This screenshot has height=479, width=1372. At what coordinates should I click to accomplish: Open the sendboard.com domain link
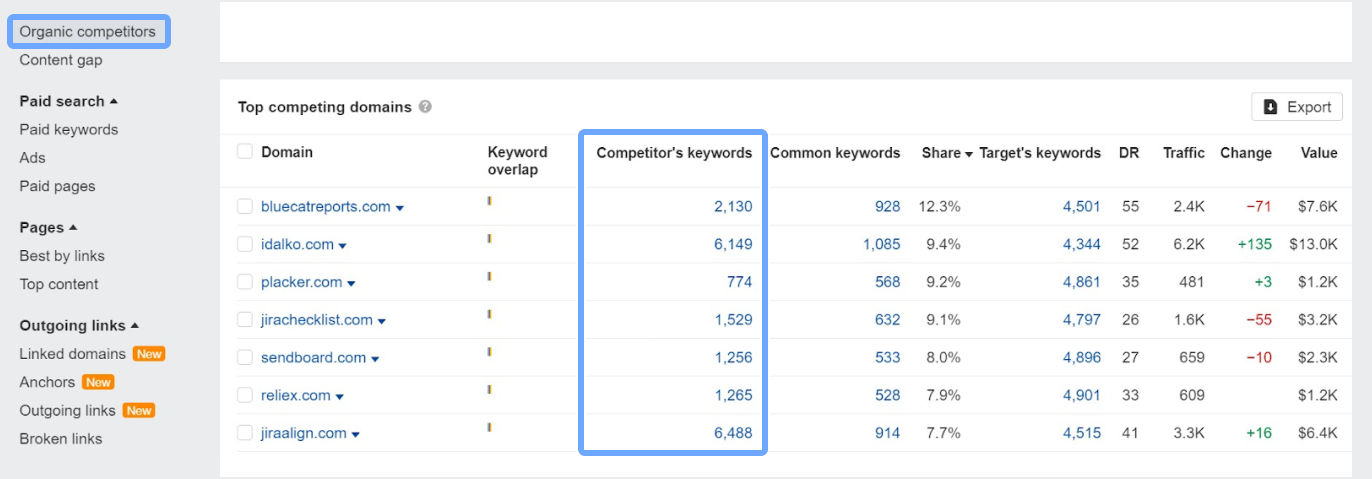click(x=313, y=358)
